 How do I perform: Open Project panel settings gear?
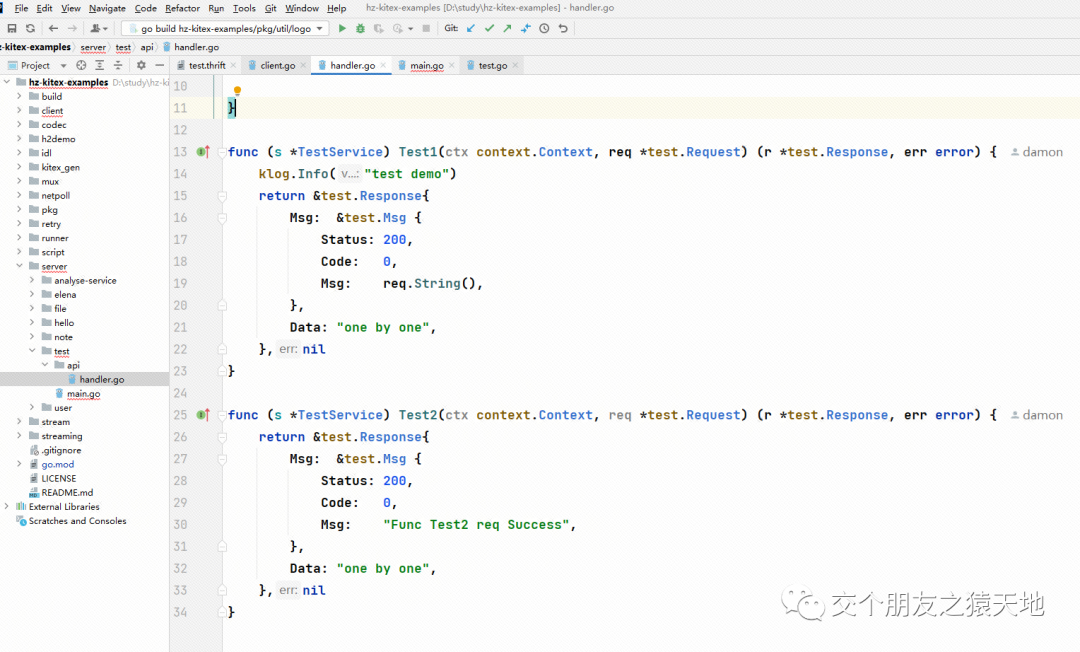141,65
